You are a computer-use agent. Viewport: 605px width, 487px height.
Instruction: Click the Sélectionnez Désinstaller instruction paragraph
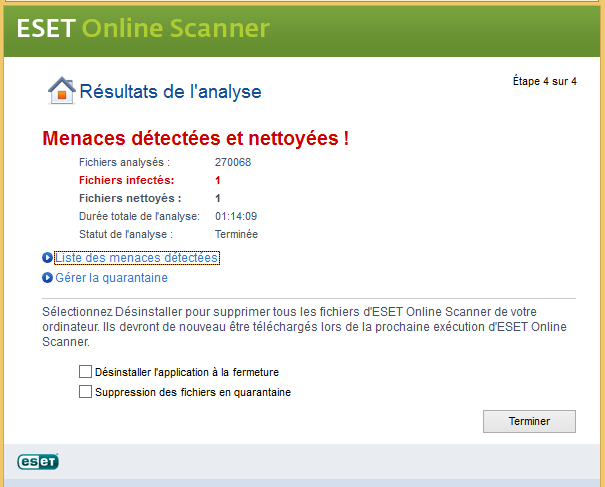tap(304, 326)
